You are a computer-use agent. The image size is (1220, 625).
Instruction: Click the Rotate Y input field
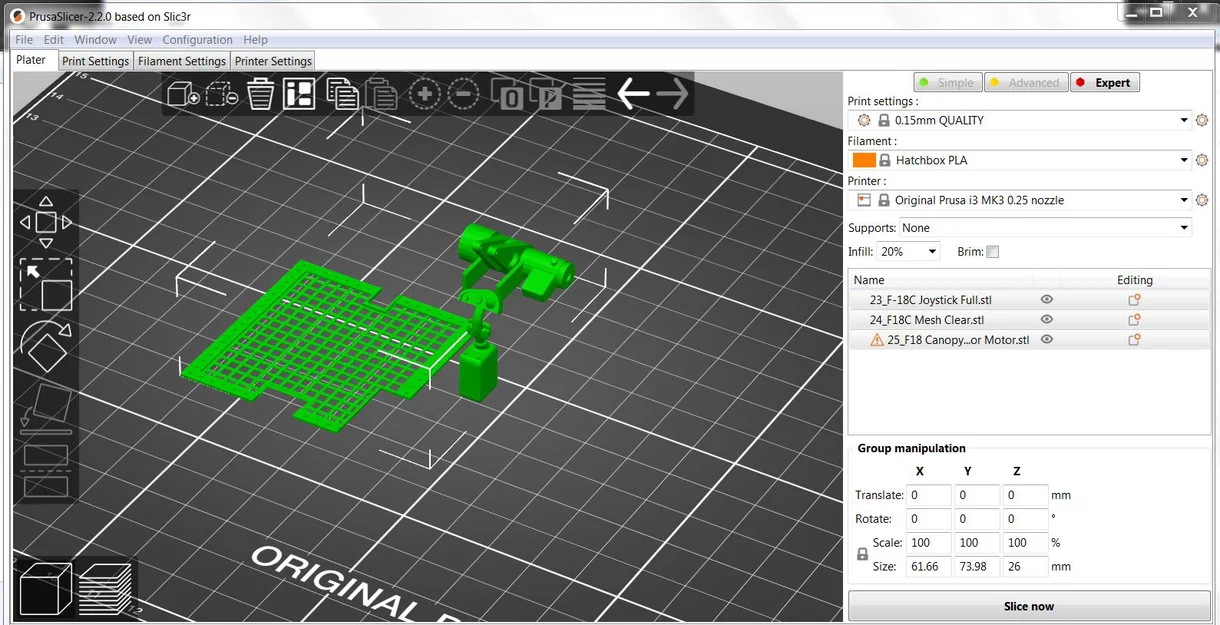pyautogui.click(x=977, y=519)
